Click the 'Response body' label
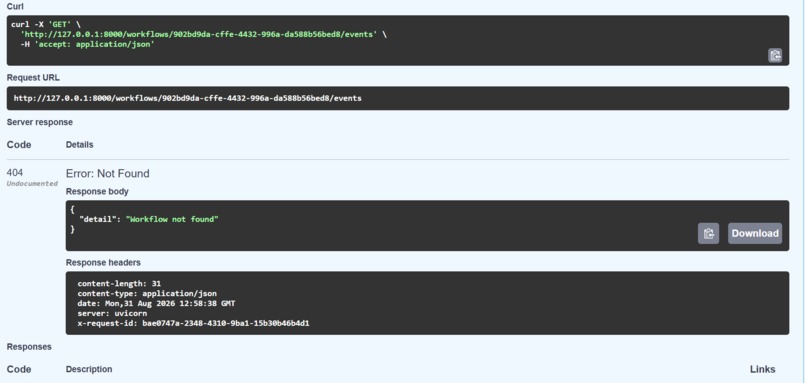The height and width of the screenshot is (383, 806). (x=97, y=192)
